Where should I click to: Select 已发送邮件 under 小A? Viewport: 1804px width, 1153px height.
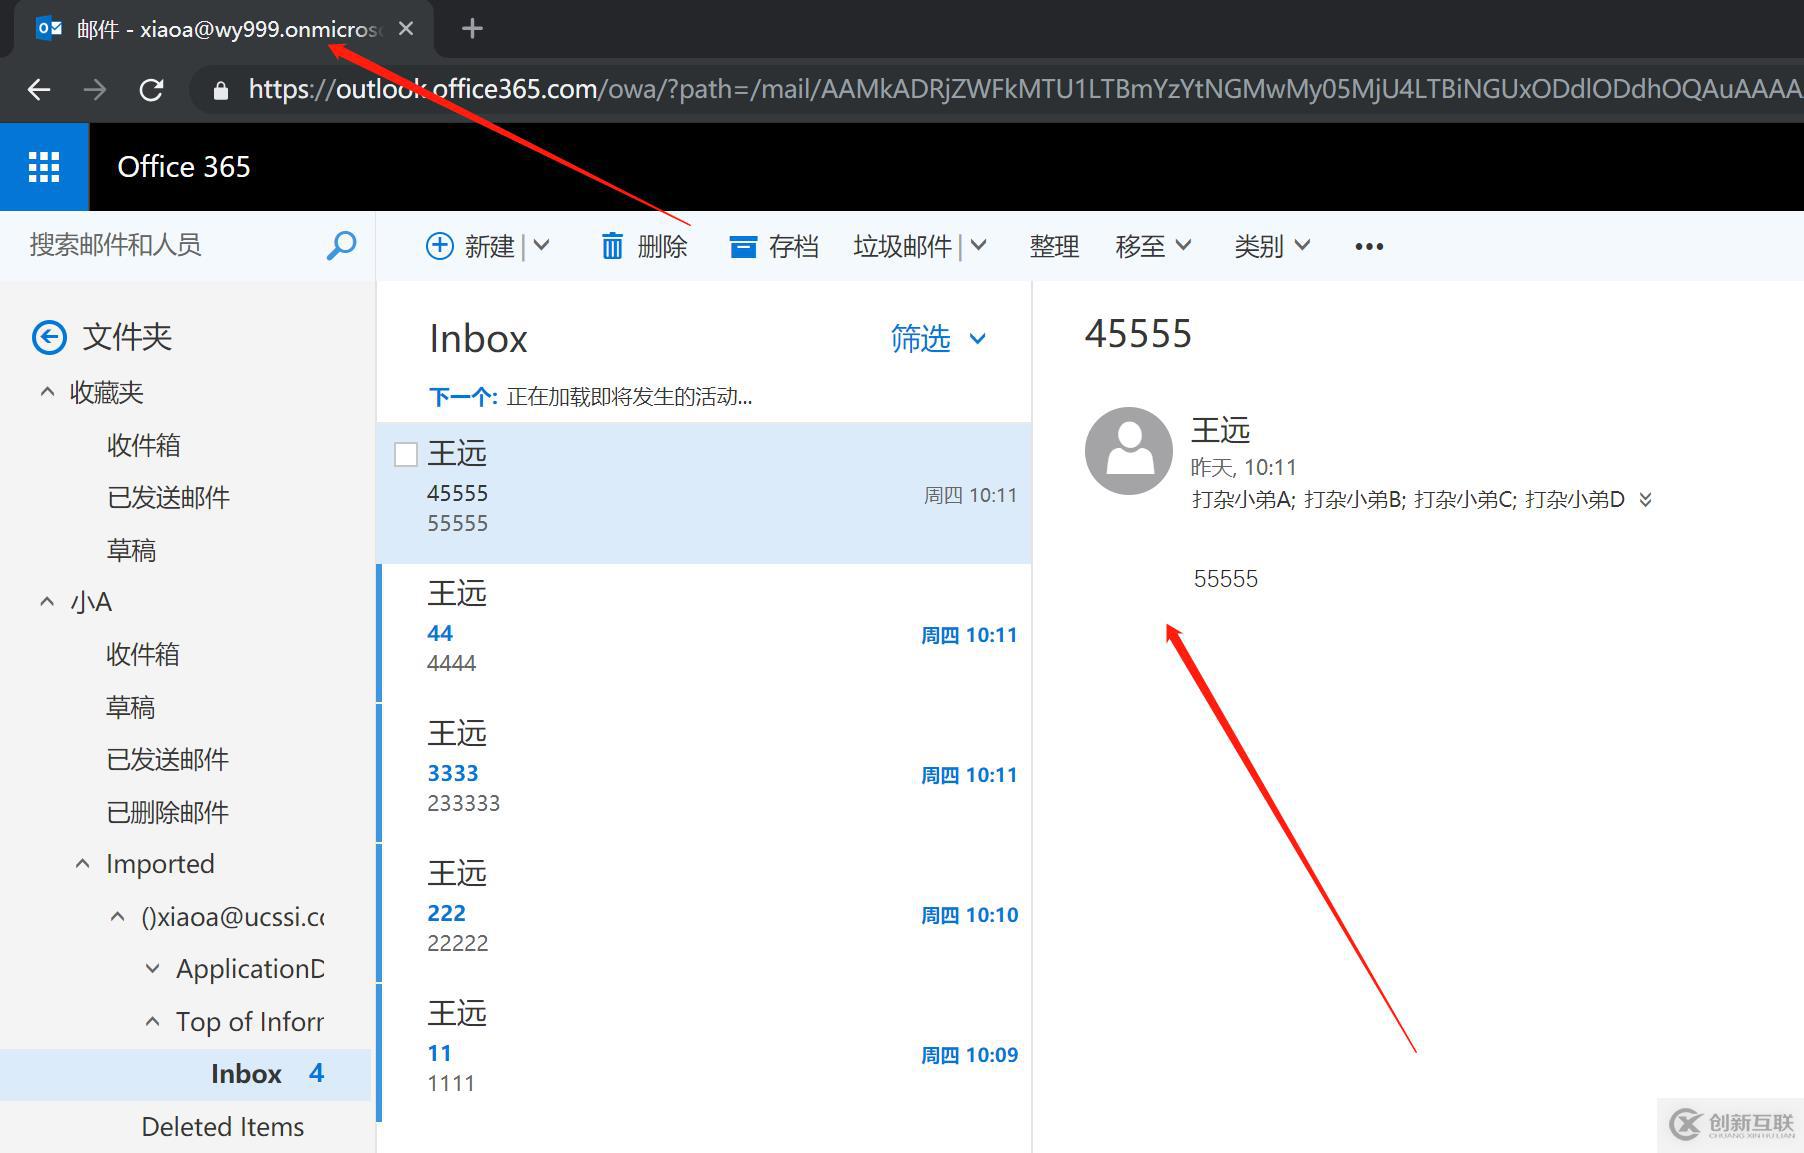pyautogui.click(x=168, y=759)
